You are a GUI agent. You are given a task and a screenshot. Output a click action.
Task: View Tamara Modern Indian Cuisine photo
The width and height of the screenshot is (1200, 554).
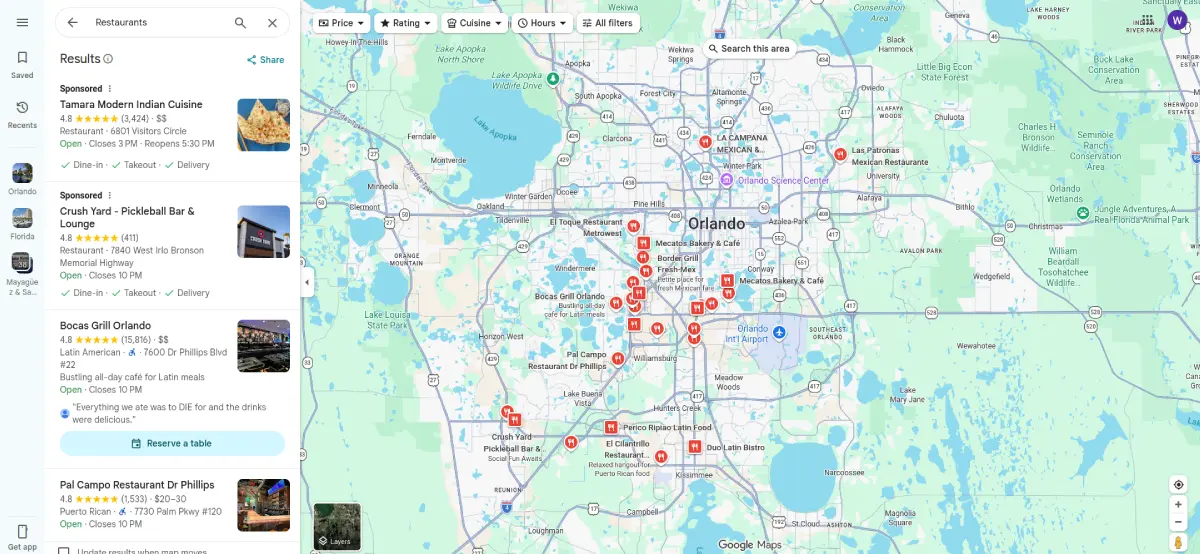click(263, 124)
